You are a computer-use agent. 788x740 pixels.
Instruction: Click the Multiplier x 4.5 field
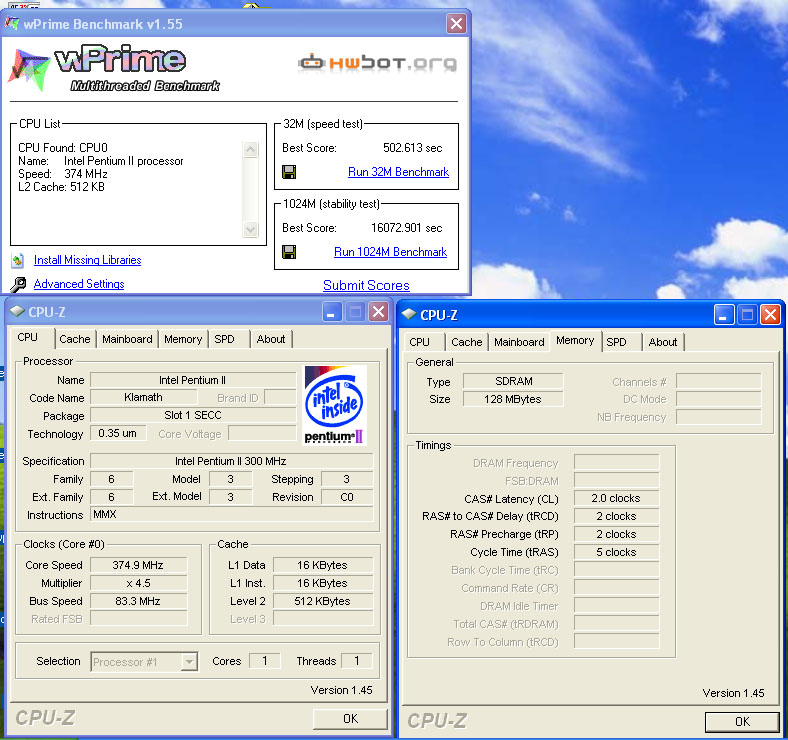[x=138, y=583]
